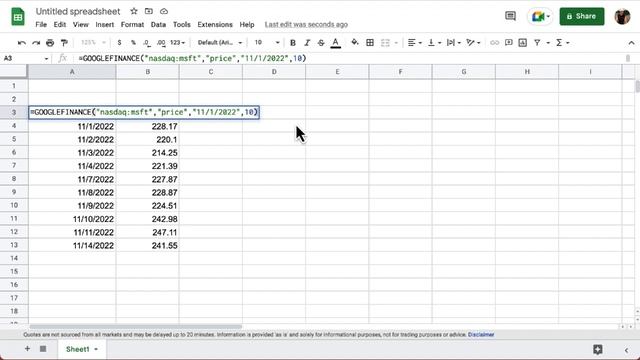
Task: Open the 123 number format dropdown
Action: [177, 42]
